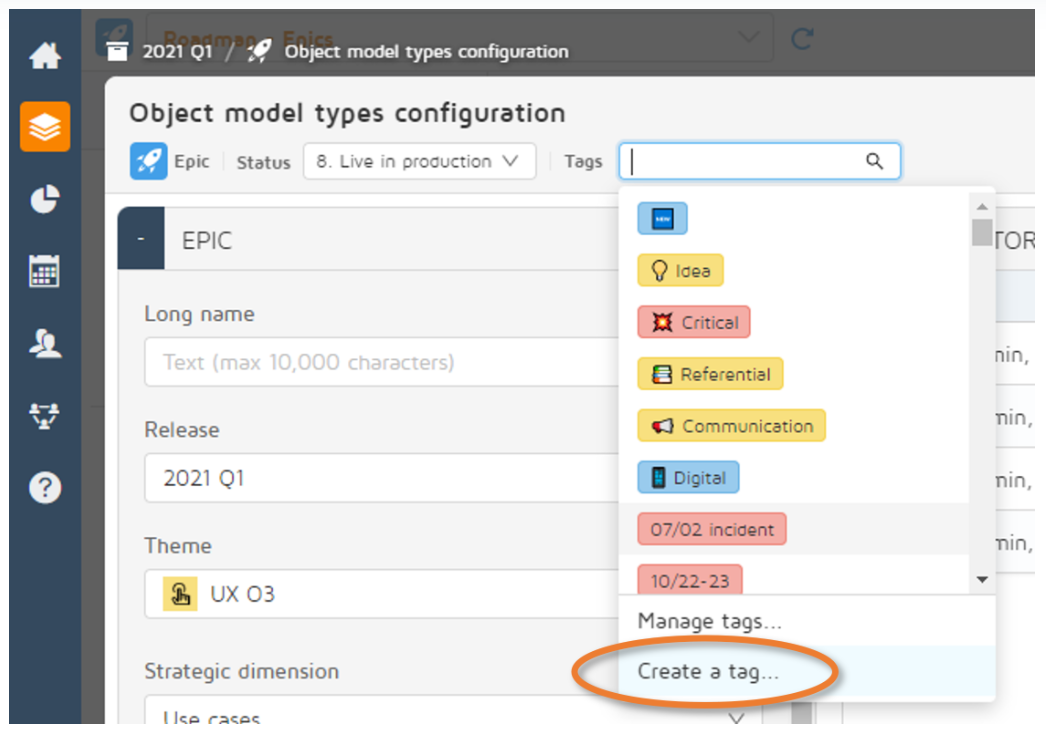Open the Status dropdown
The height and width of the screenshot is (739, 1046).
click(x=419, y=162)
